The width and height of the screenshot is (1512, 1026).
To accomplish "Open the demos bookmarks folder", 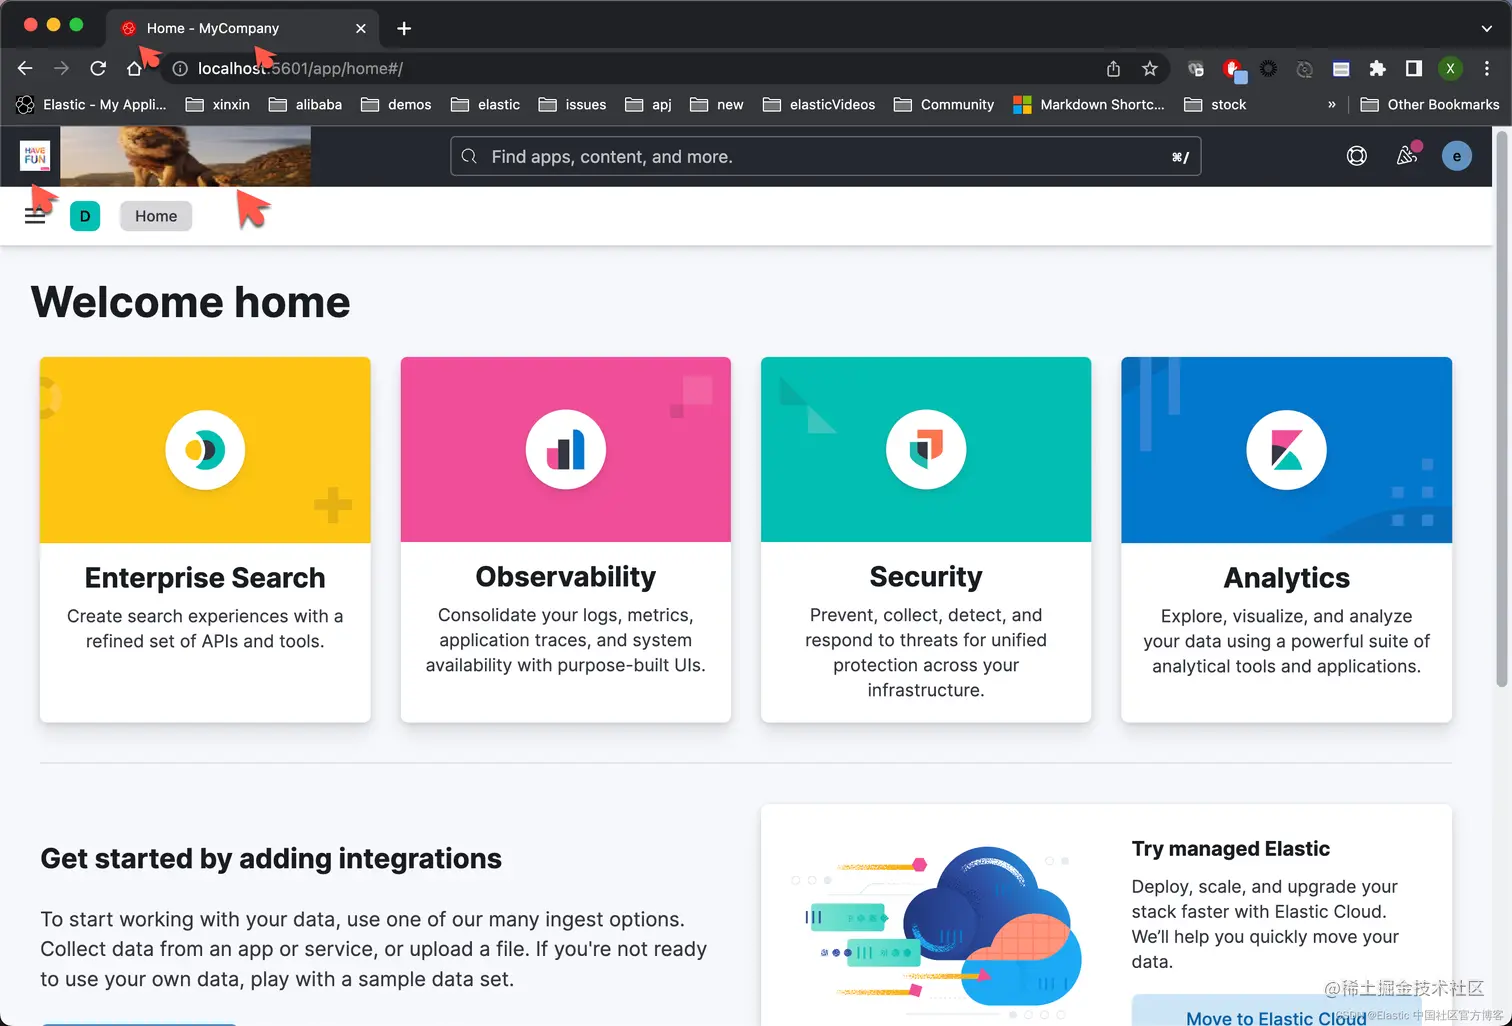I will (396, 104).
